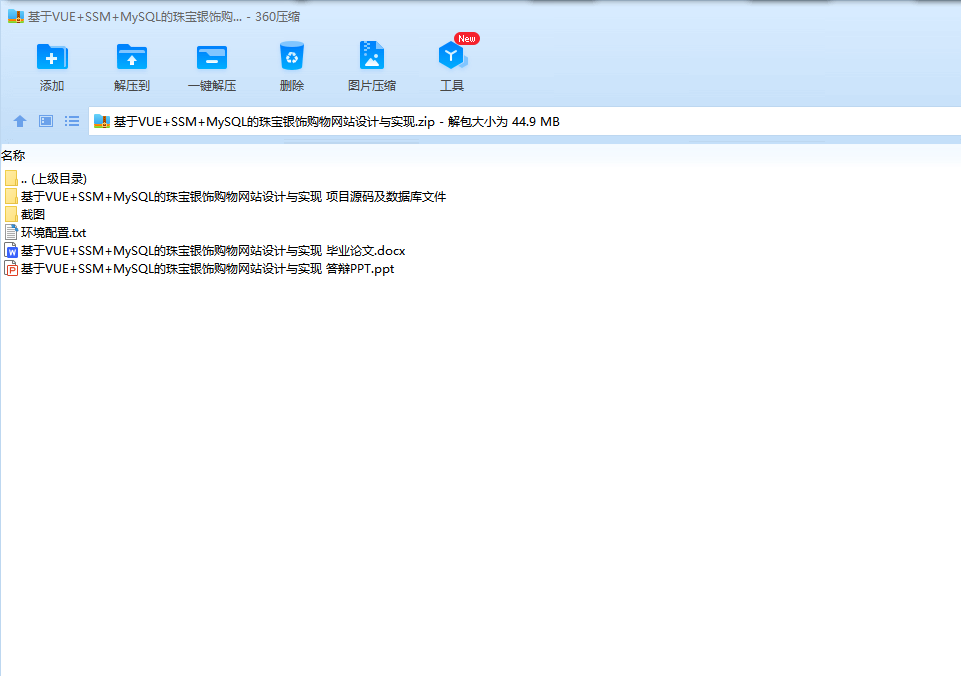Viewport: 961px width, 676px height.
Task: Click the archive path field
Action: pos(525,121)
